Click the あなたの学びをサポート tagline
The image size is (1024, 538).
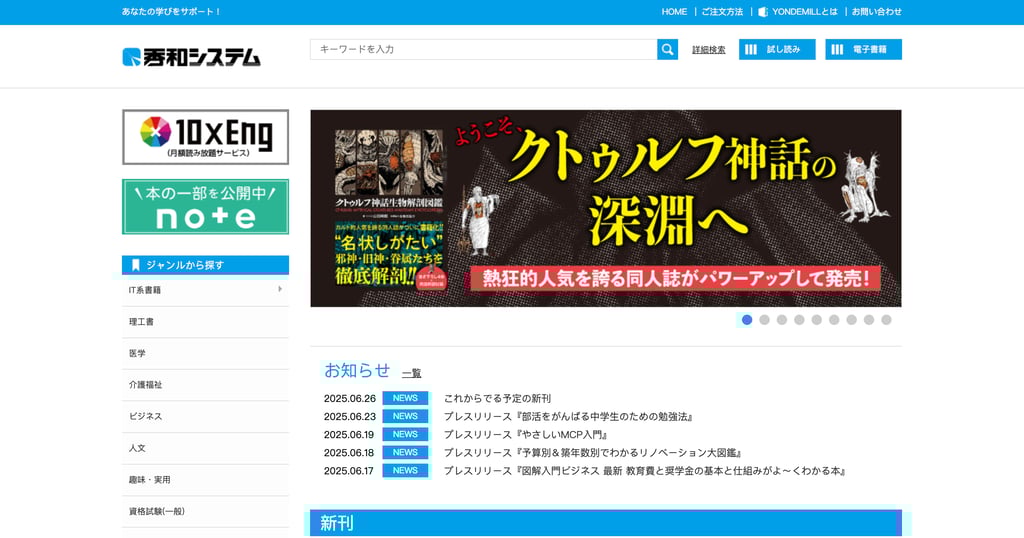point(171,12)
